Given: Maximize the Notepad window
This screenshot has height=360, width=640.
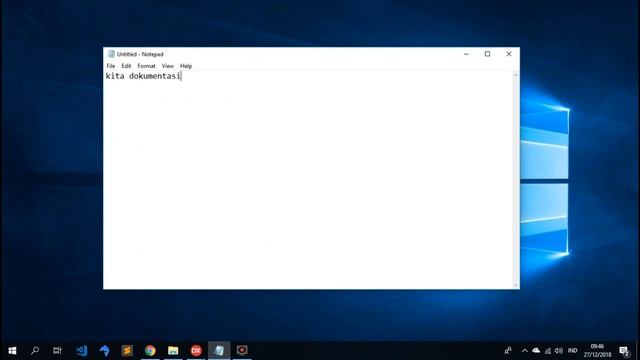Looking at the screenshot, I should (487, 54).
